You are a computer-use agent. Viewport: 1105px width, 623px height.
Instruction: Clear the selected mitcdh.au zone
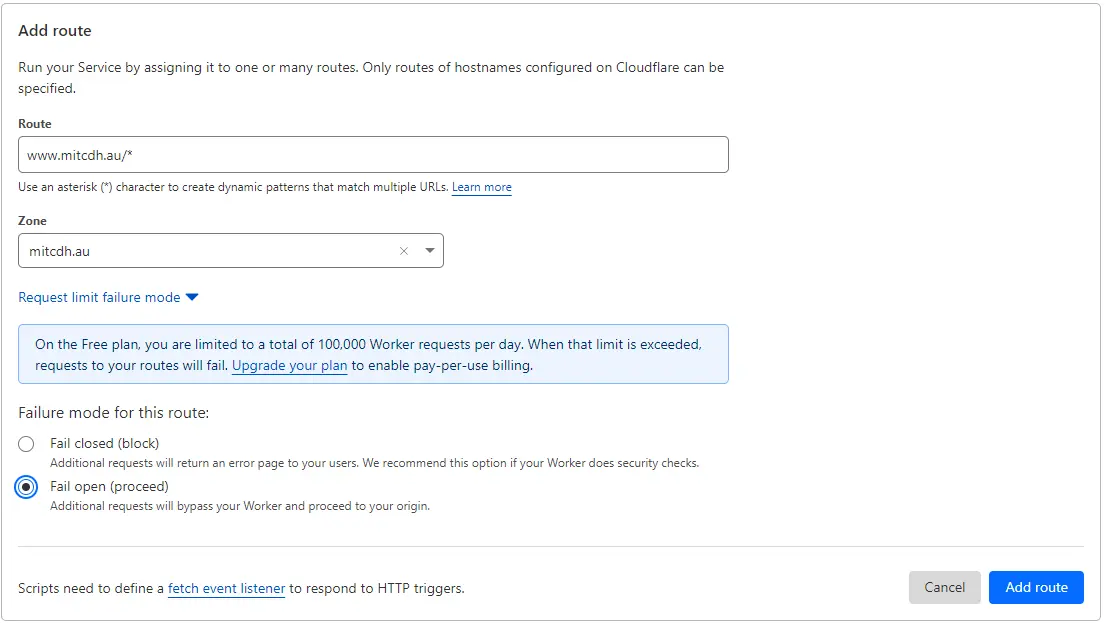404,251
